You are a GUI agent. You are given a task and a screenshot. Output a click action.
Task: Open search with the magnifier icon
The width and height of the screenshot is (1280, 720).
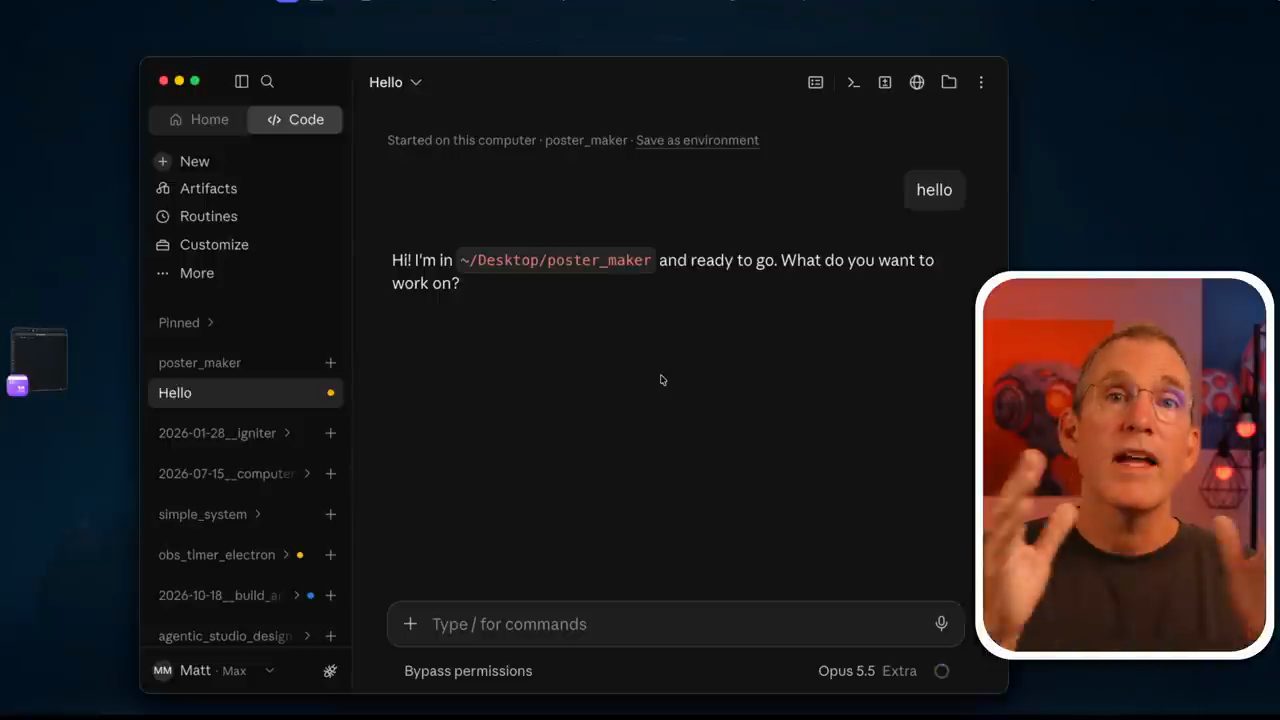coord(267,81)
